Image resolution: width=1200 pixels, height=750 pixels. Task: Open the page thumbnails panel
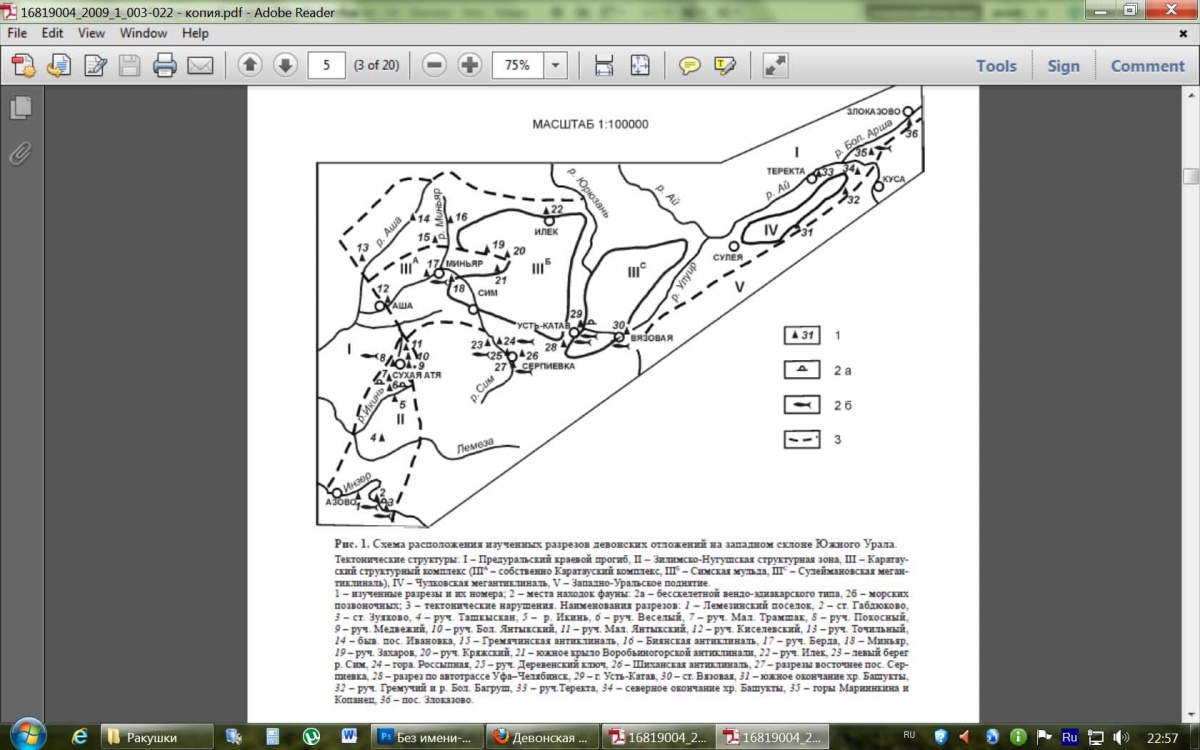click(21, 108)
